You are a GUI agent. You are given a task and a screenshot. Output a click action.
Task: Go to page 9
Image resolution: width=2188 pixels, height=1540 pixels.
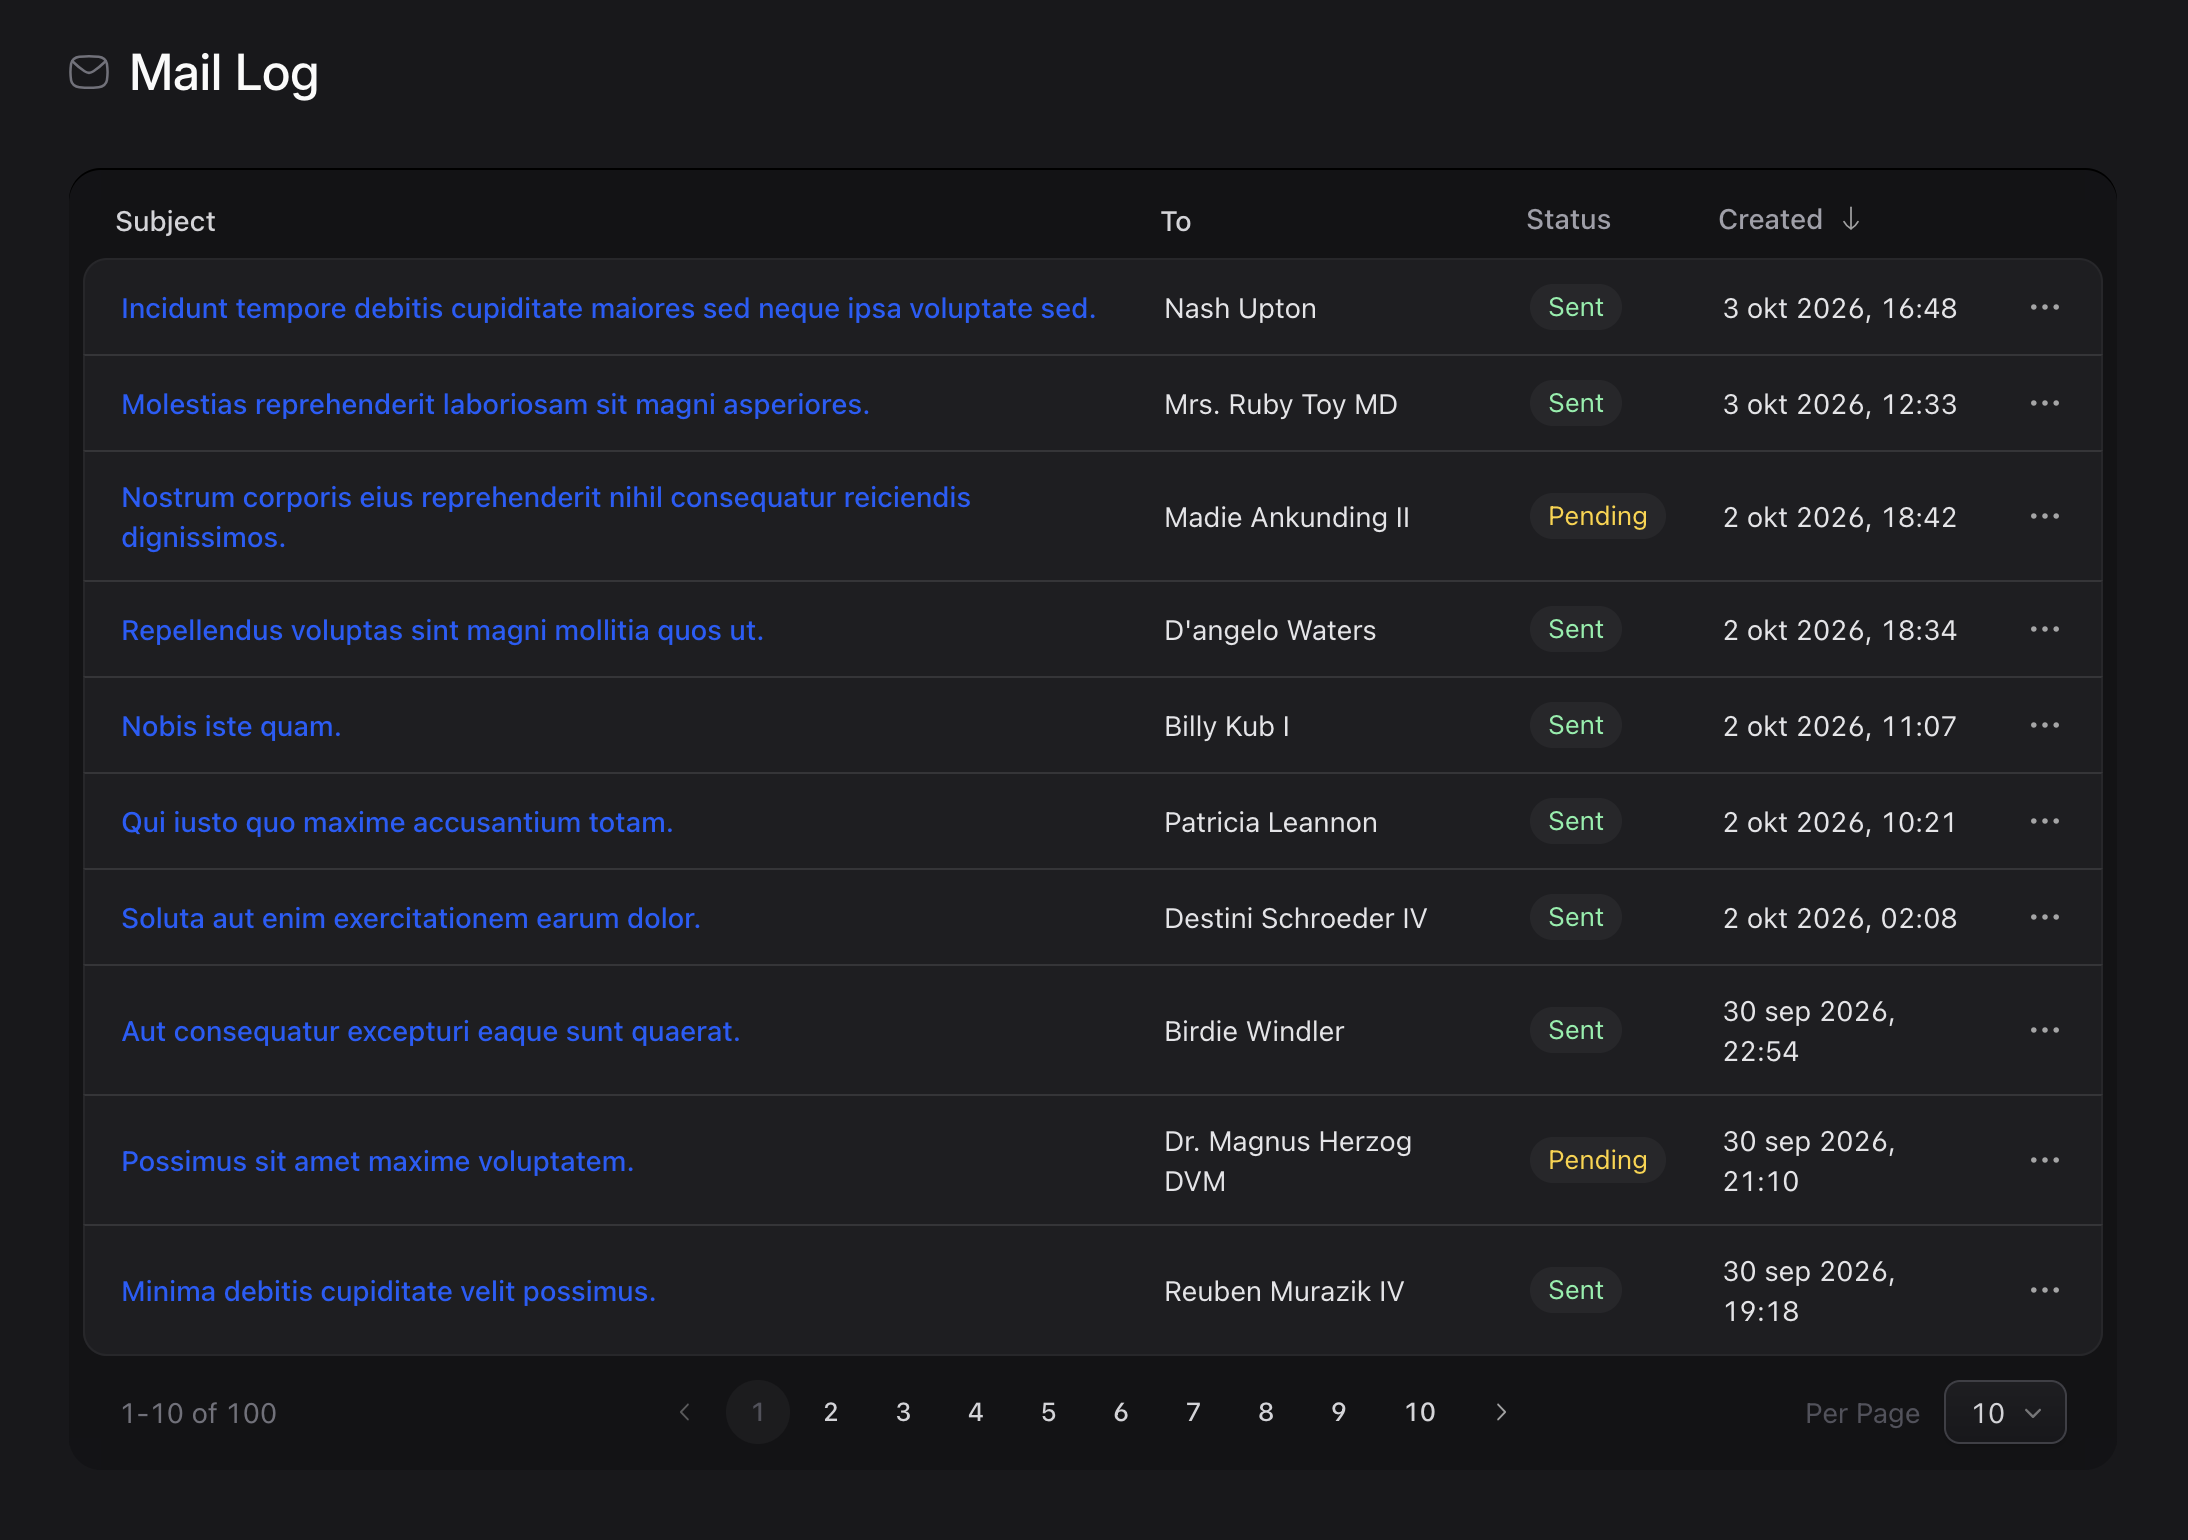[x=1339, y=1412]
